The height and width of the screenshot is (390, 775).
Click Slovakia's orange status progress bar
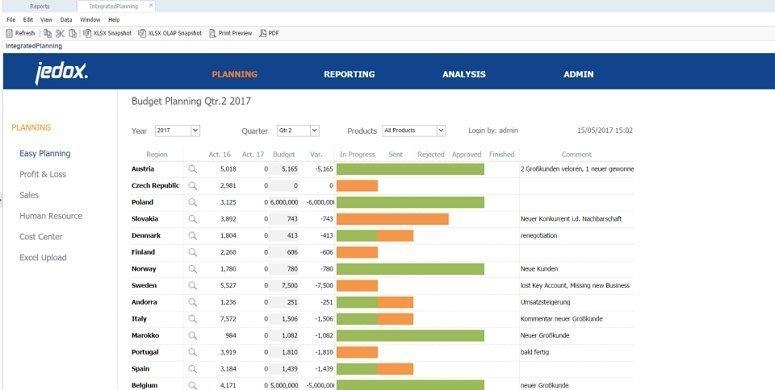click(392, 219)
